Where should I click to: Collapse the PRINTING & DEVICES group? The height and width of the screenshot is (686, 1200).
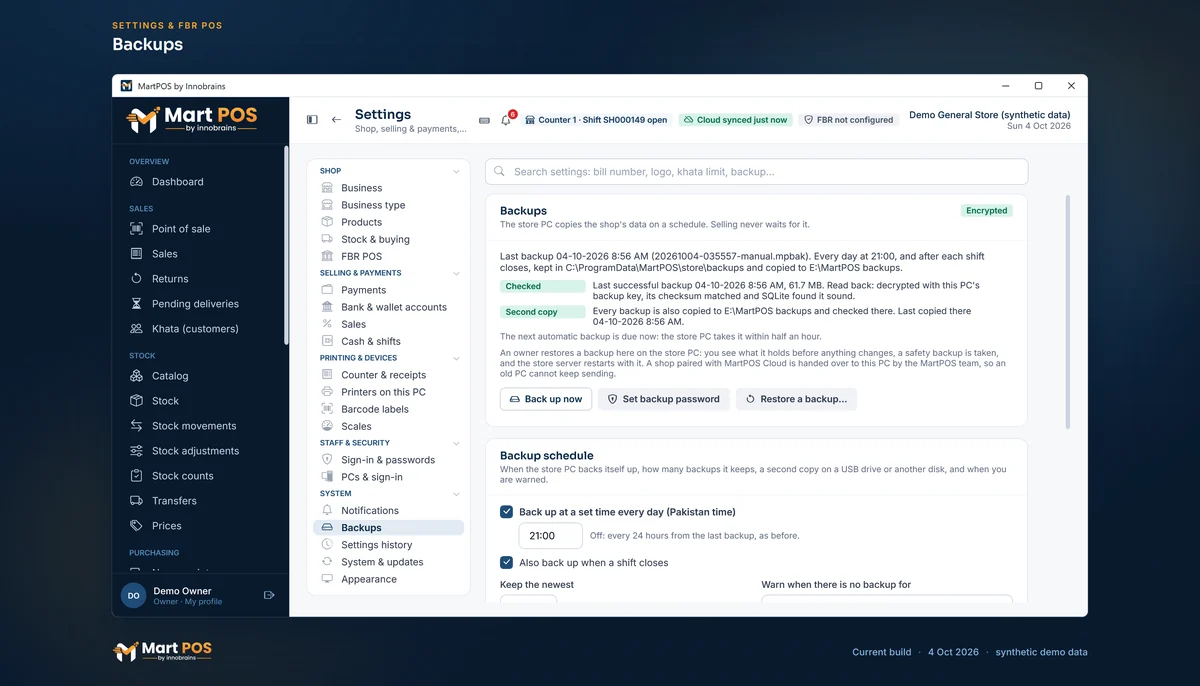[x=456, y=358]
